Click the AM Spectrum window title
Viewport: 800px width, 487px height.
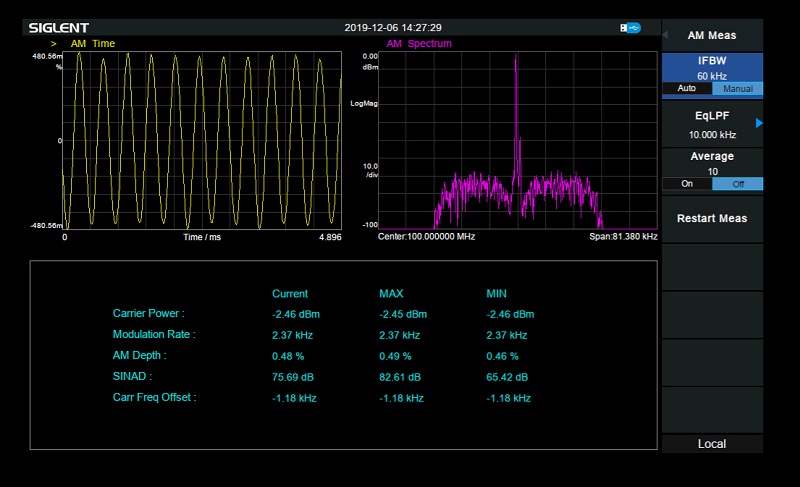point(418,44)
